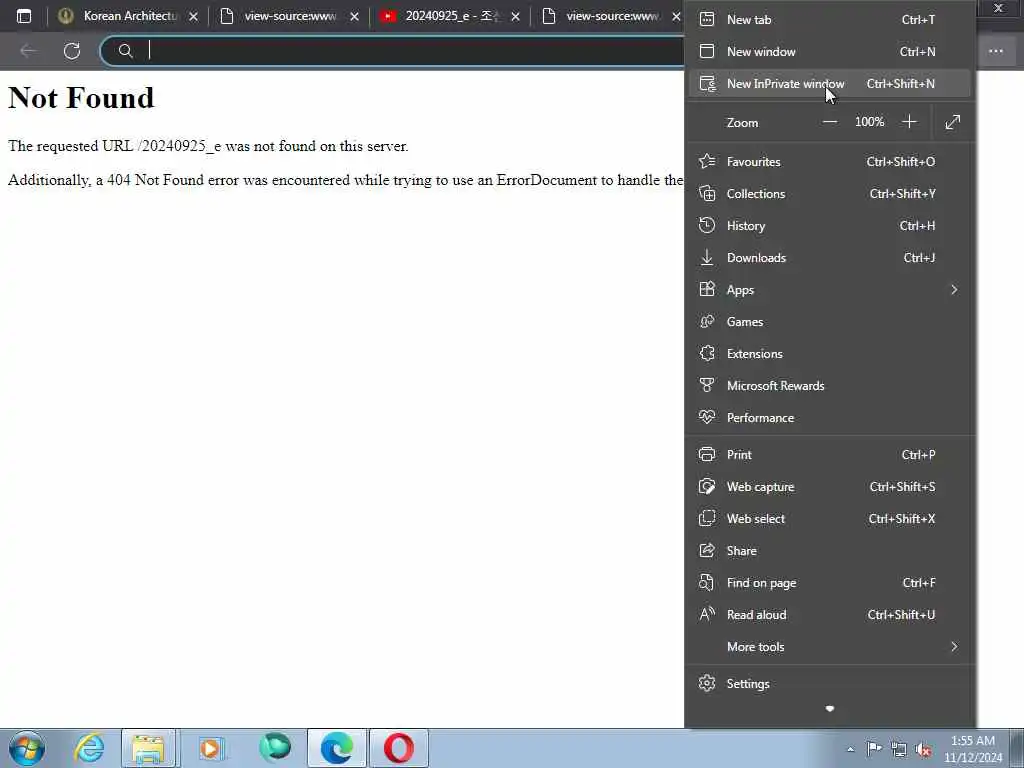
Task: Click the network tray icon
Action: point(899,749)
